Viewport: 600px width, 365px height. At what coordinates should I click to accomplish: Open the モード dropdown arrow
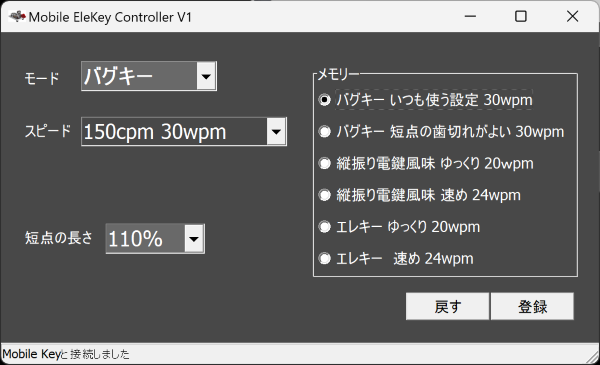(x=206, y=76)
